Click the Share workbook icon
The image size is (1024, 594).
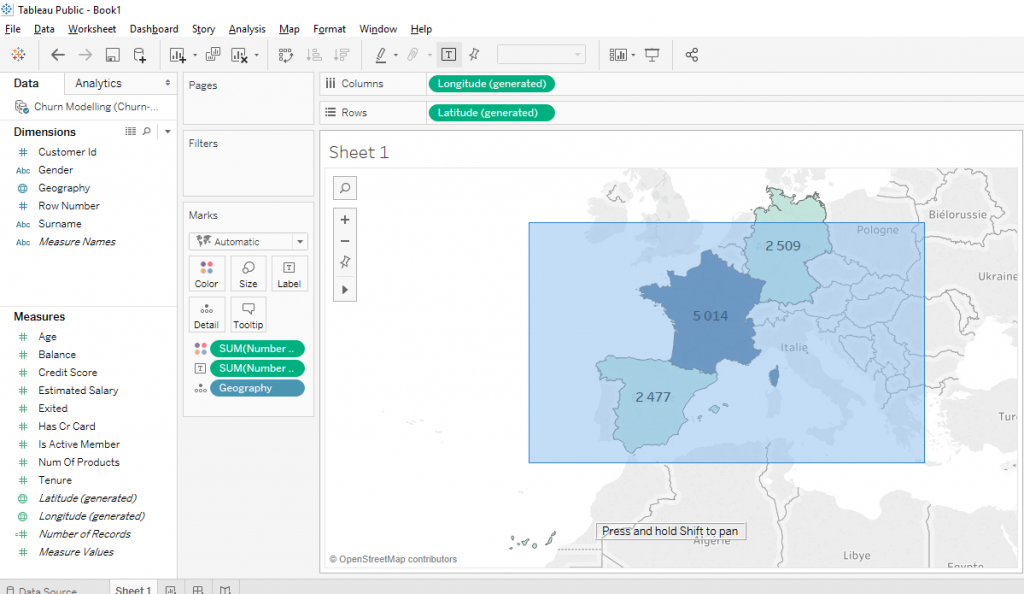coord(692,55)
